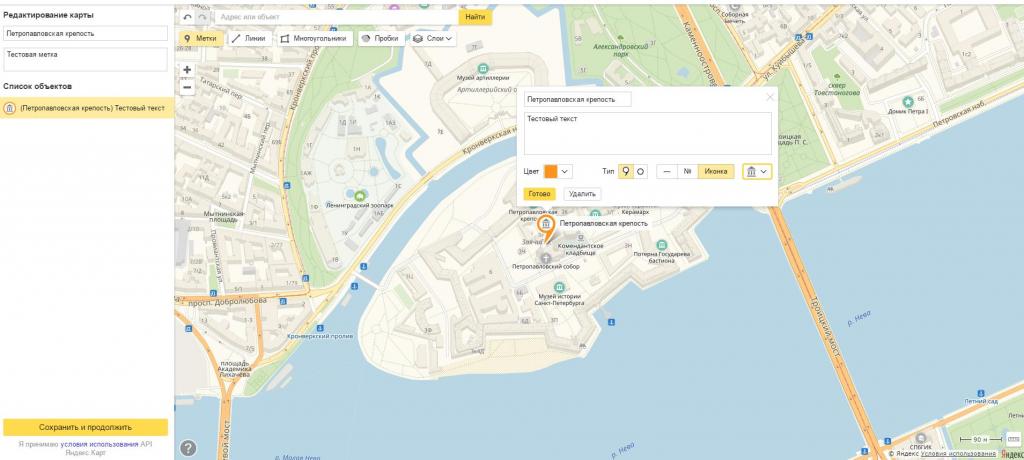Click Сохранить и продолжить button
1024x460 pixels.
(x=85, y=427)
